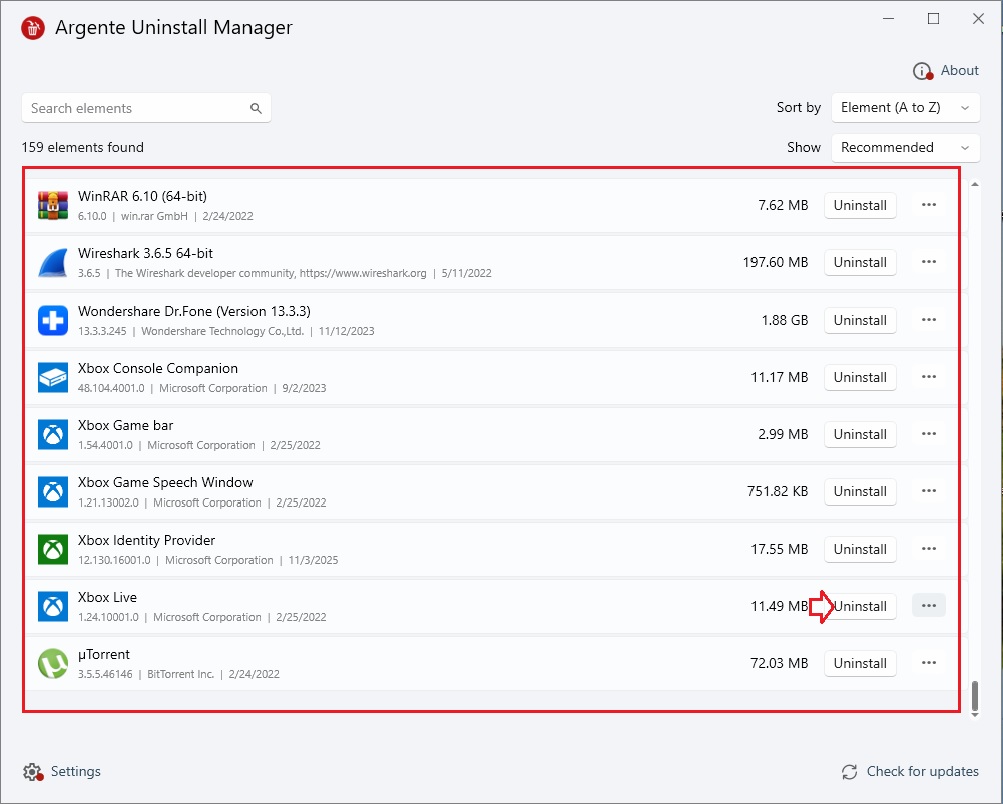Select the green Xbox Identity Provider icon
The image size is (1003, 804).
coord(53,549)
